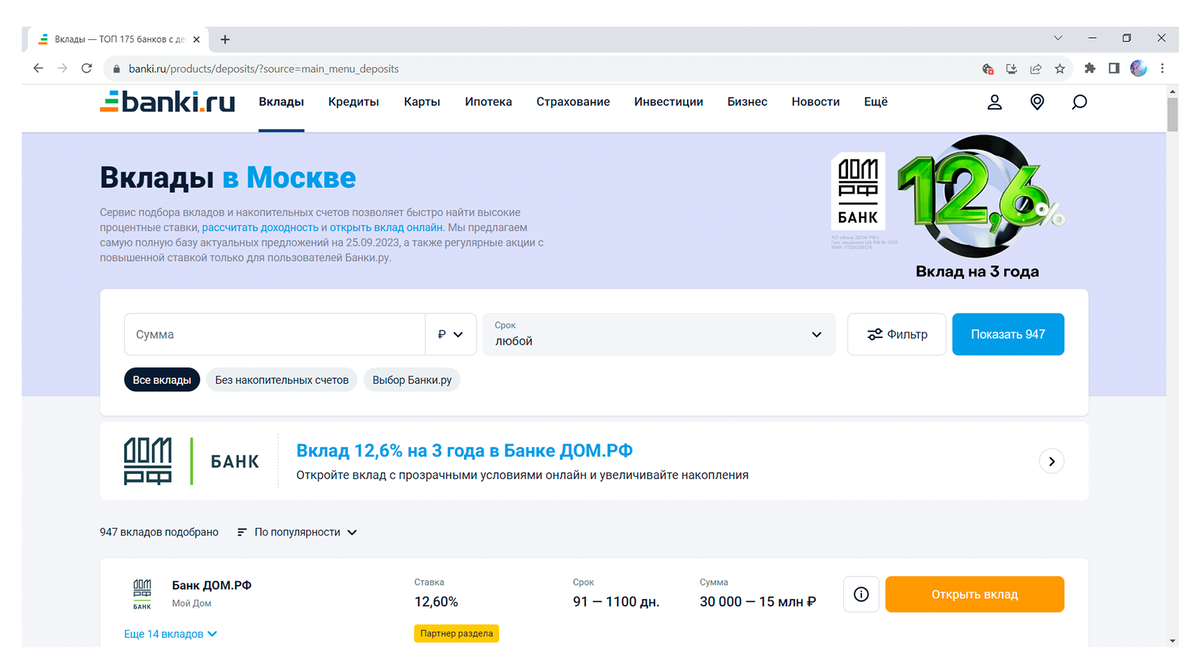Click the browser forward arrow

tap(62, 69)
